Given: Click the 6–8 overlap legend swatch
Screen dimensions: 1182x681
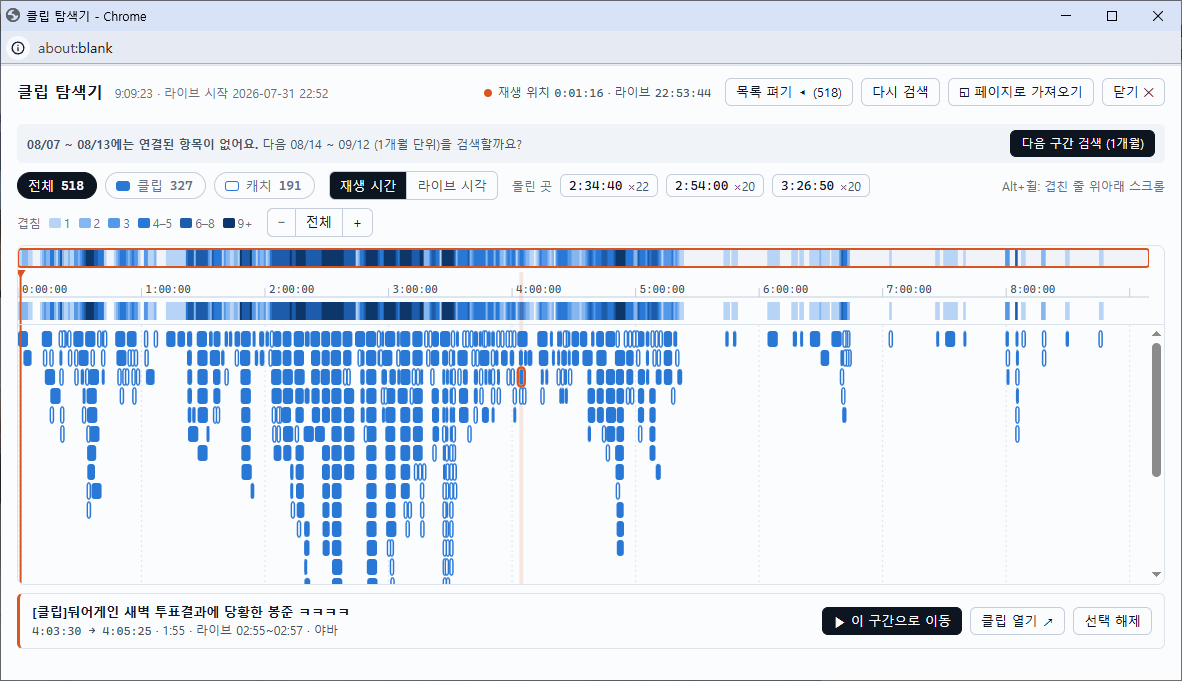Looking at the screenshot, I should point(186,223).
